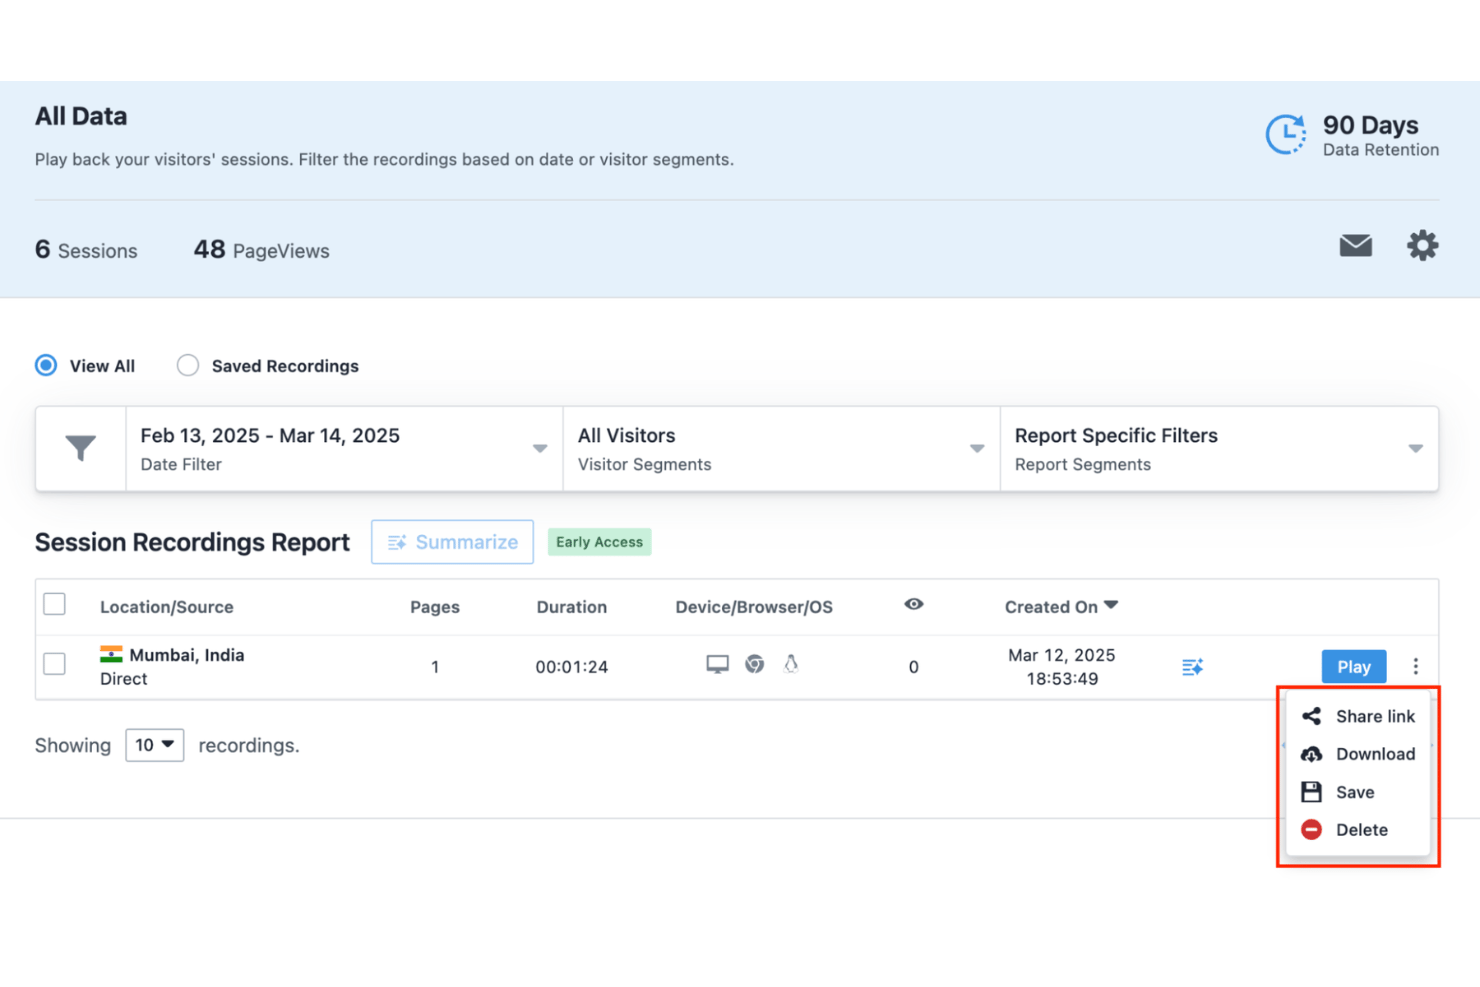This screenshot has height=987, width=1480.
Task: Click the funnel filter icon
Action: [81, 448]
